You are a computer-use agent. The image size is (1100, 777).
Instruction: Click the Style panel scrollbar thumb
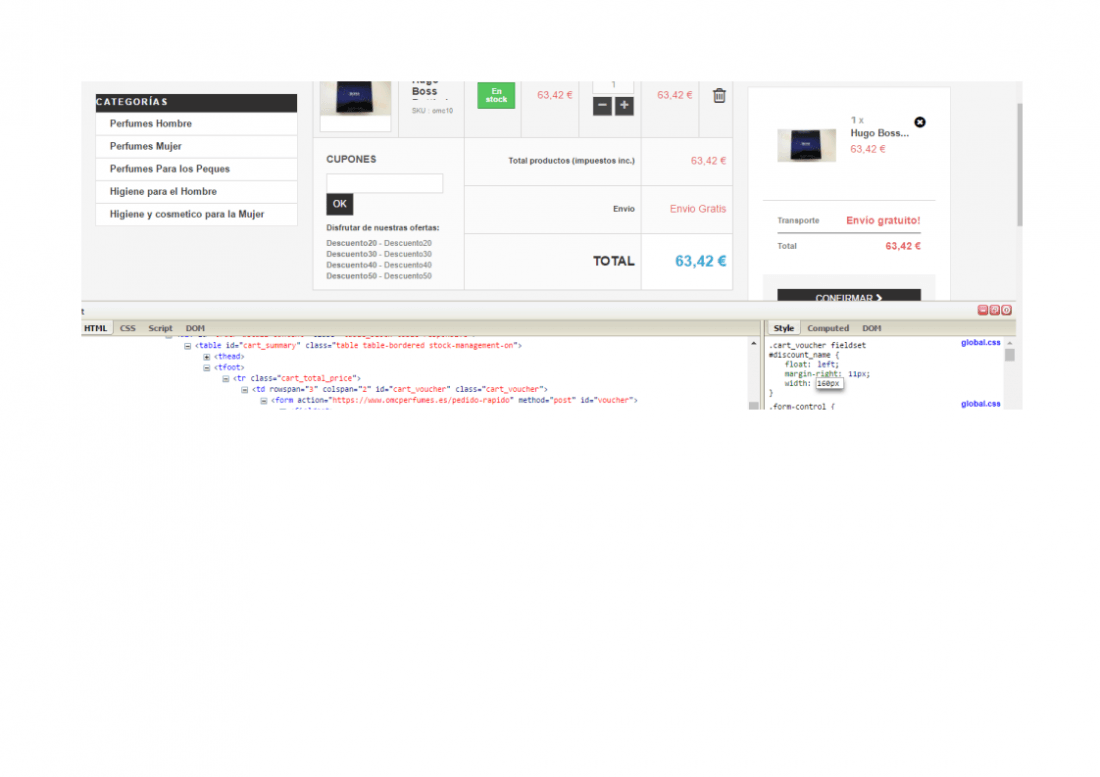[x=1010, y=355]
